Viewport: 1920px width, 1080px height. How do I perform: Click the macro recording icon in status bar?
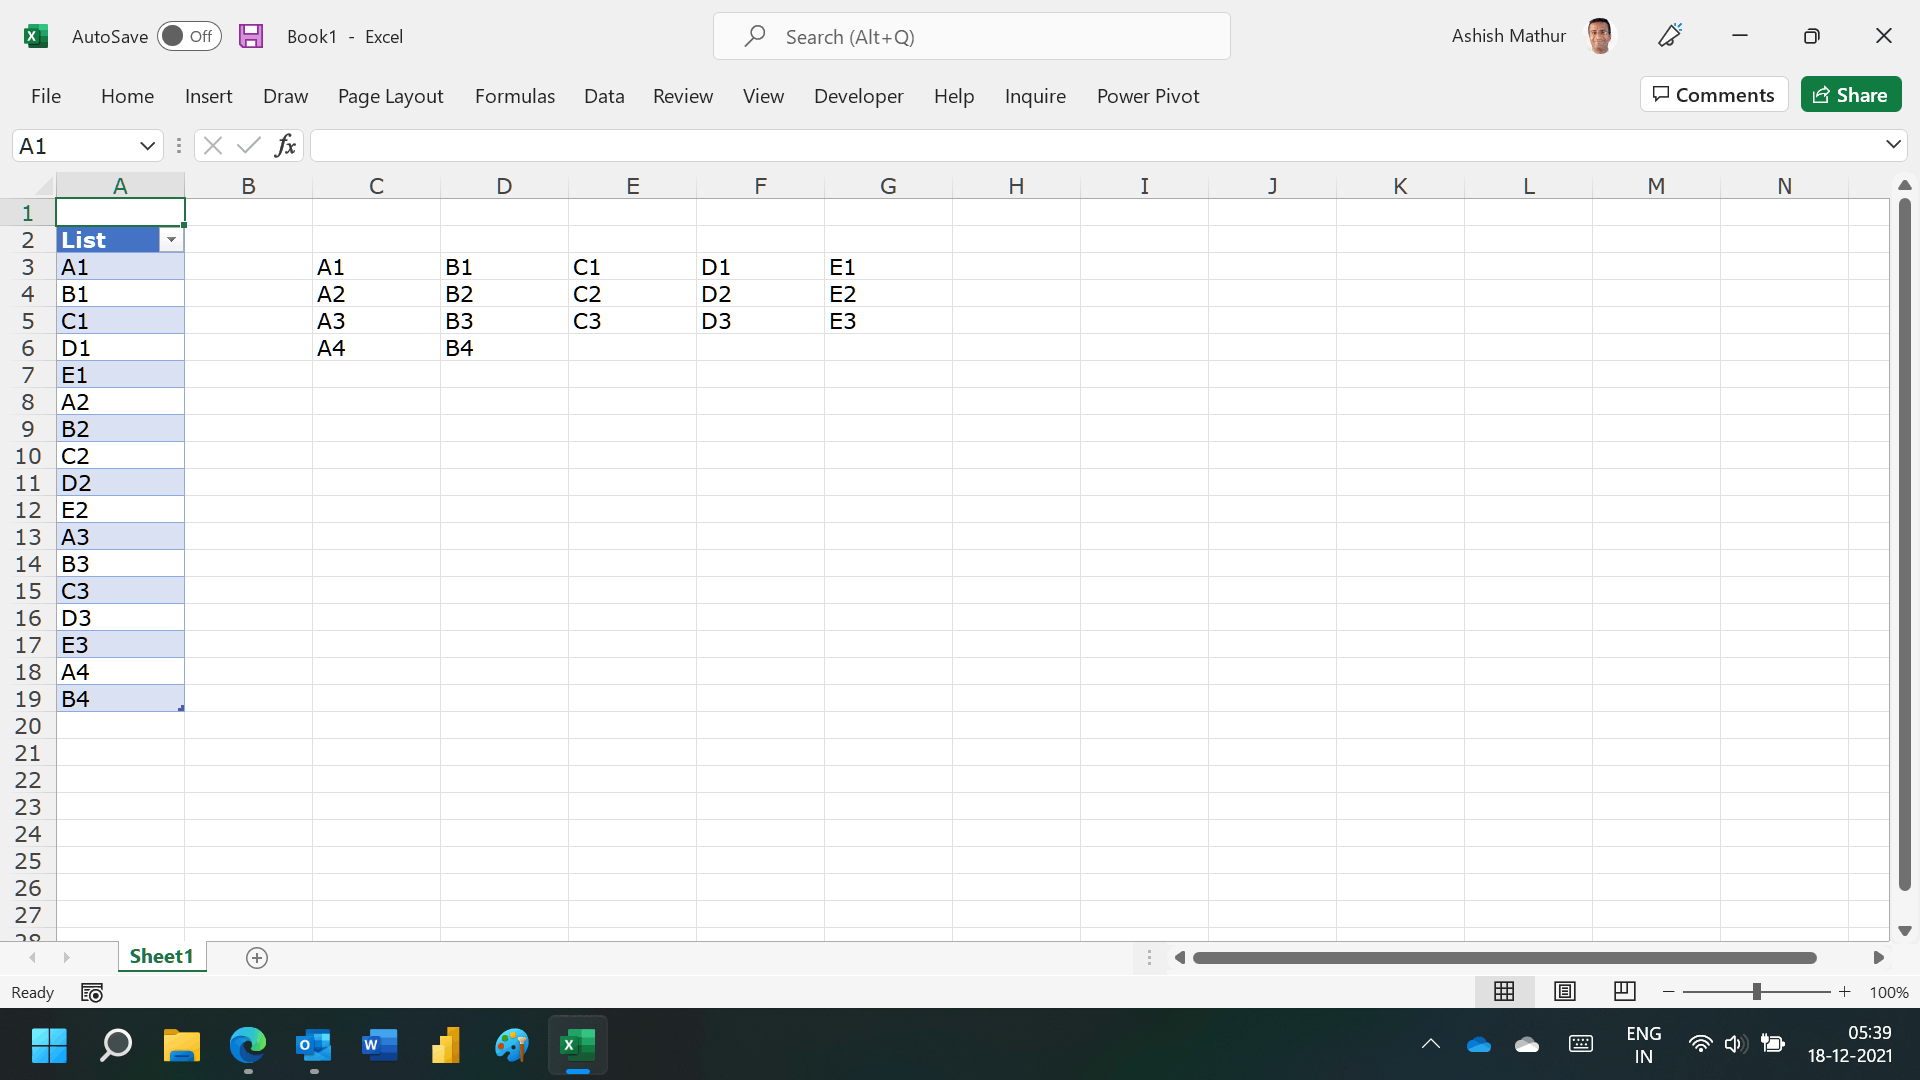[92, 993]
